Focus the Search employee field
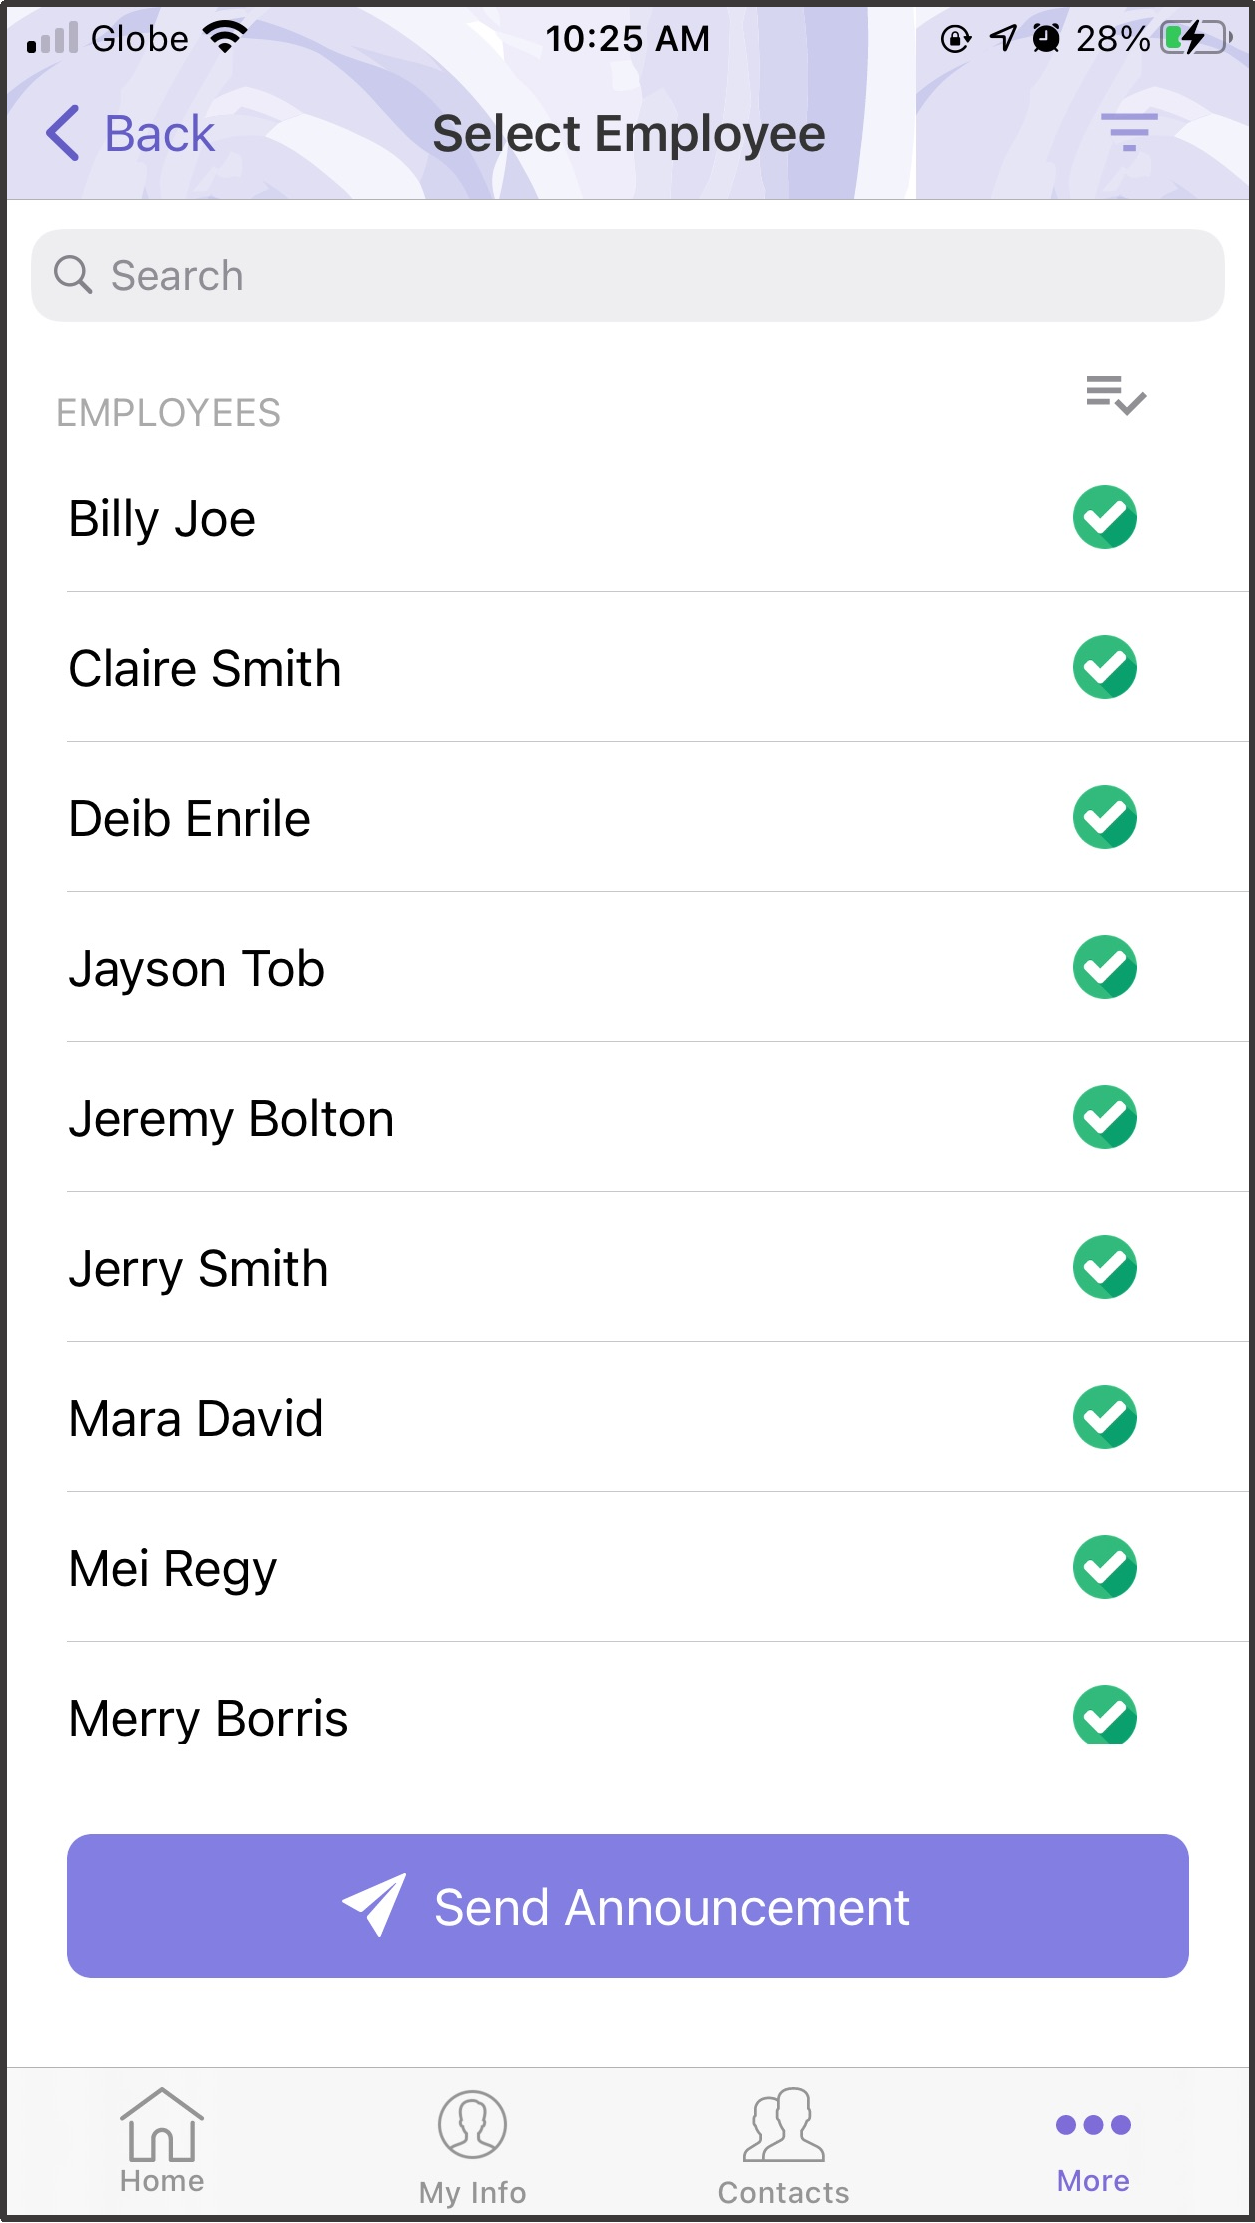The width and height of the screenshot is (1255, 2223). pyautogui.click(x=628, y=275)
